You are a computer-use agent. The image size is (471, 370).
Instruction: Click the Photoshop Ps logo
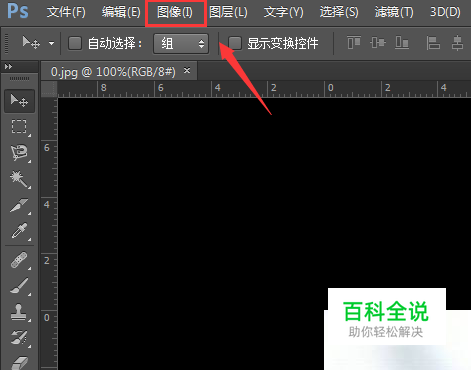(18, 11)
